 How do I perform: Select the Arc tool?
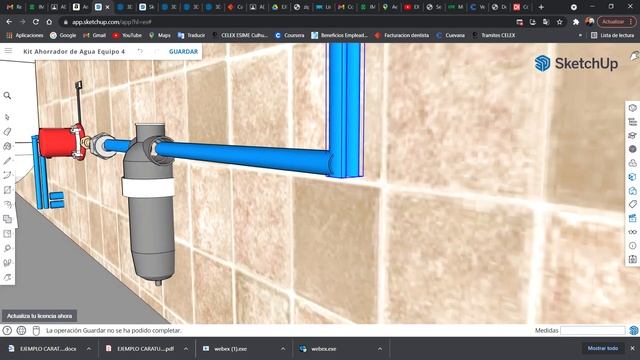point(7,175)
